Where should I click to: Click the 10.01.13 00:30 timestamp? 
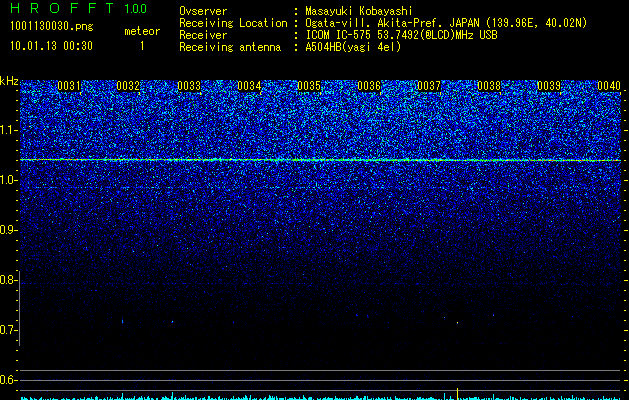[51, 46]
